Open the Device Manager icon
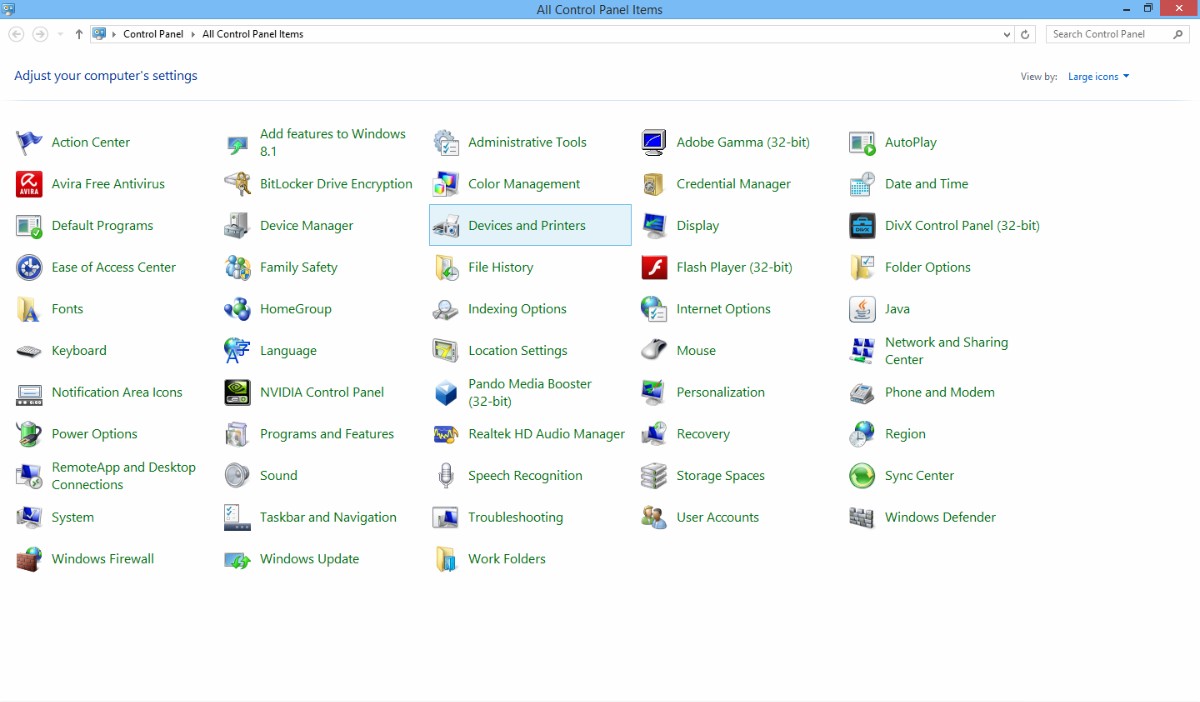The image size is (1200, 702). (237, 226)
